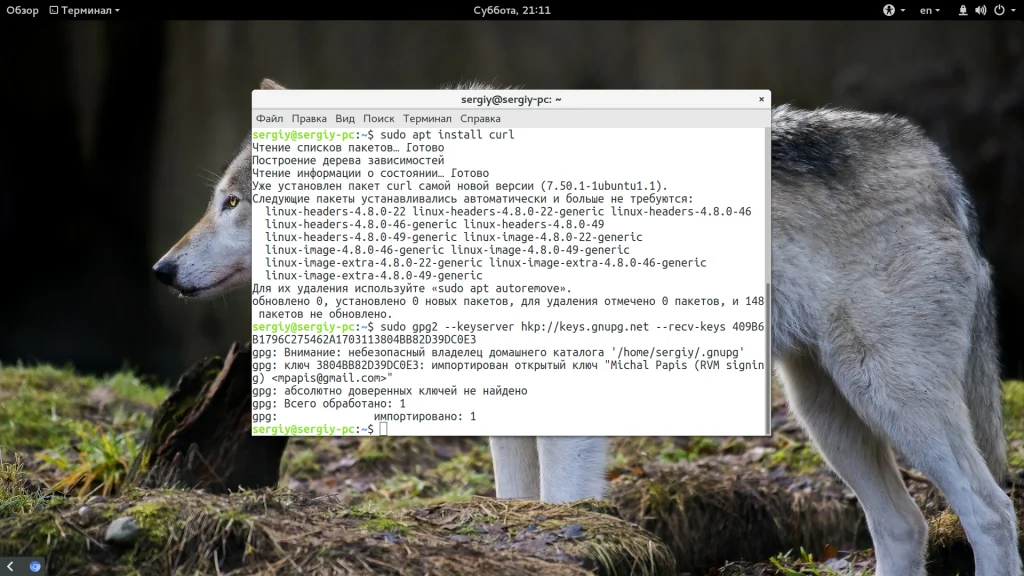Click the blue round icon at bottom-left

(35, 566)
